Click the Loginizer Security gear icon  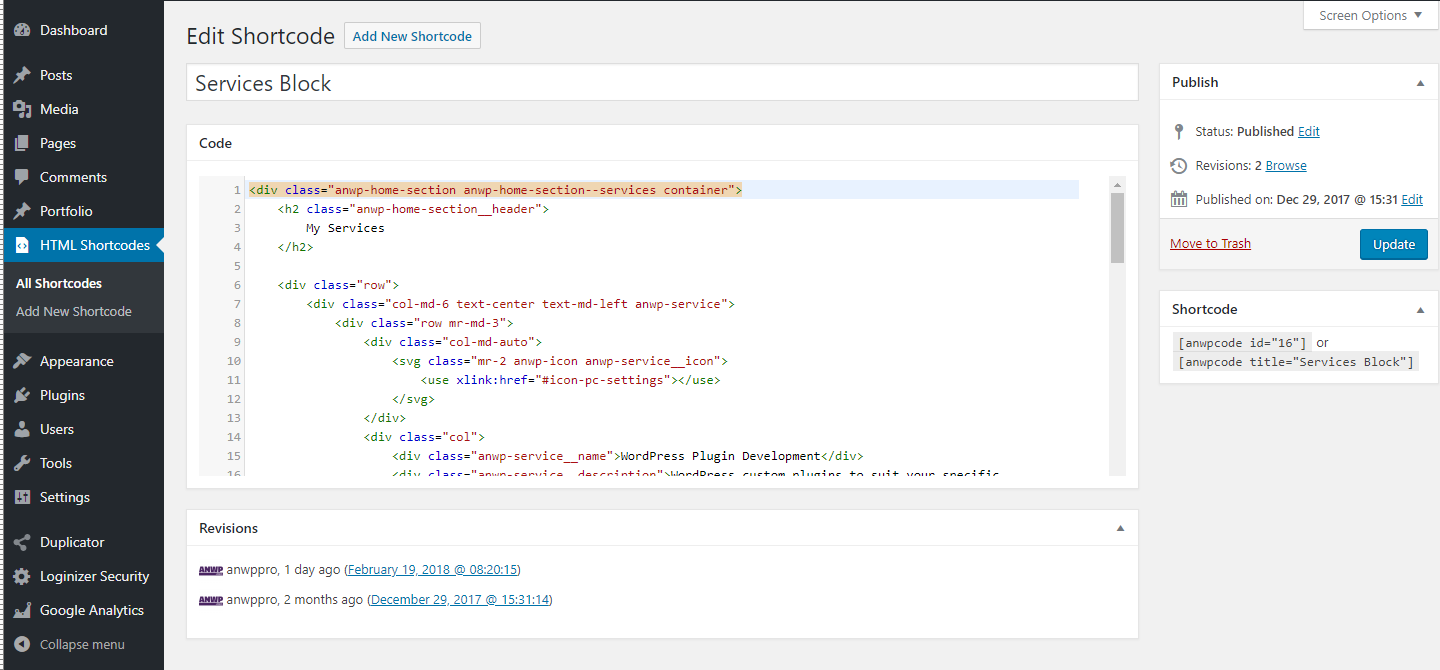pos(22,576)
